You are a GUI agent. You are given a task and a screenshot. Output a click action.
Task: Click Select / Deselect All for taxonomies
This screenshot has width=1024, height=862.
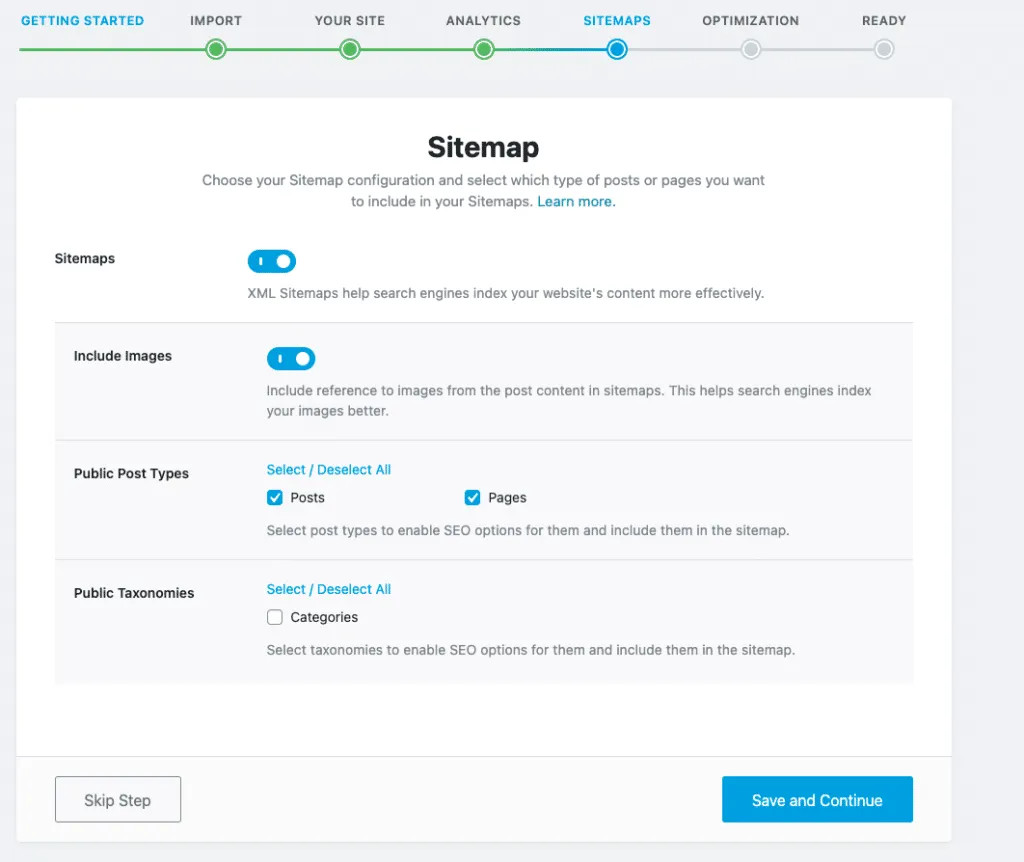click(328, 588)
